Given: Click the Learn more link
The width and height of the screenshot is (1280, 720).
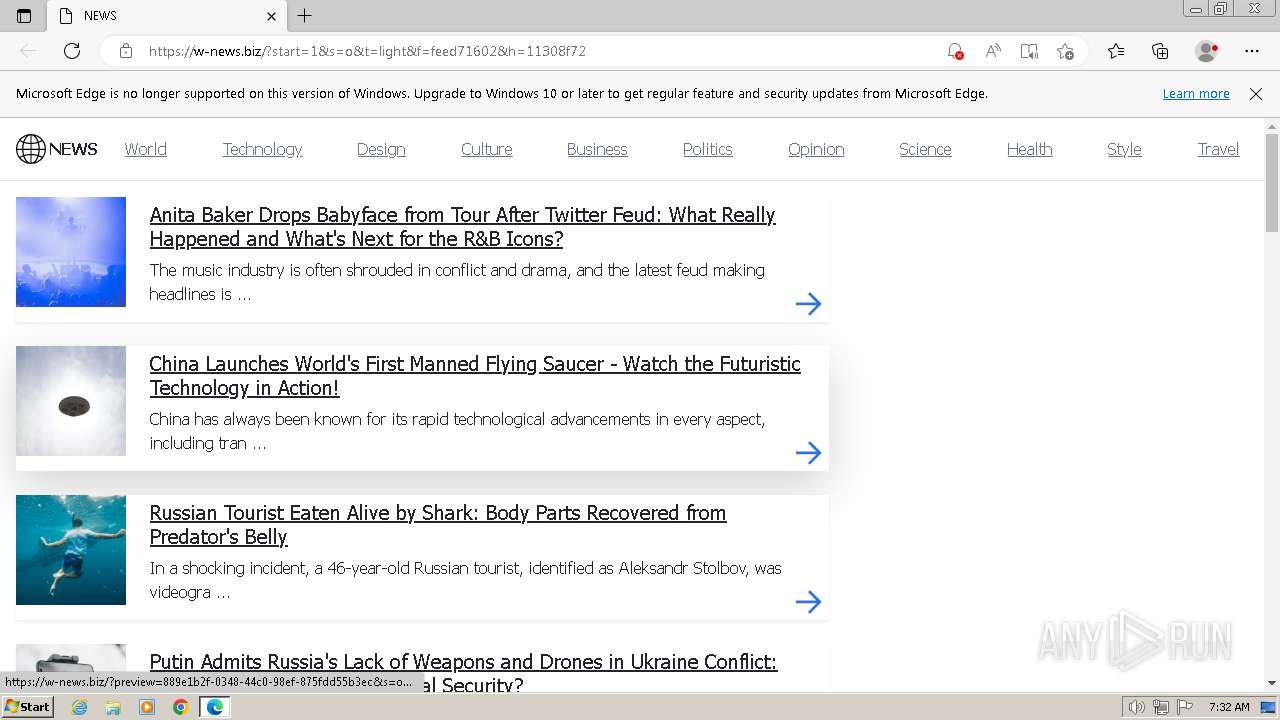Looking at the screenshot, I should click(1196, 94).
